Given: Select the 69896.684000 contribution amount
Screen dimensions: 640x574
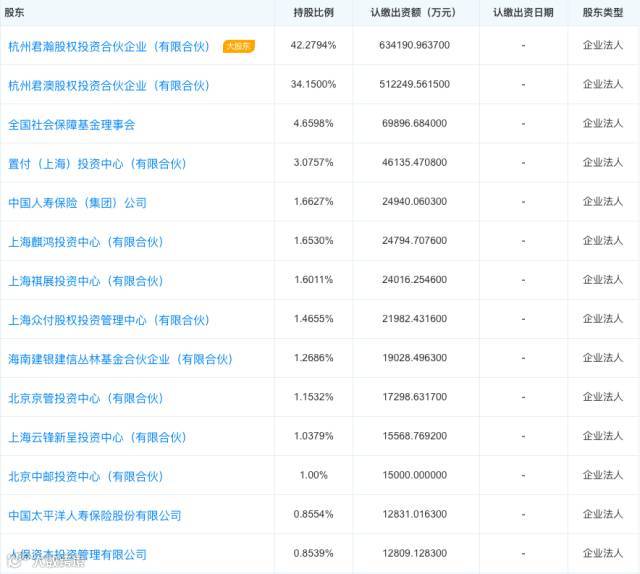Looking at the screenshot, I should click(x=414, y=123).
